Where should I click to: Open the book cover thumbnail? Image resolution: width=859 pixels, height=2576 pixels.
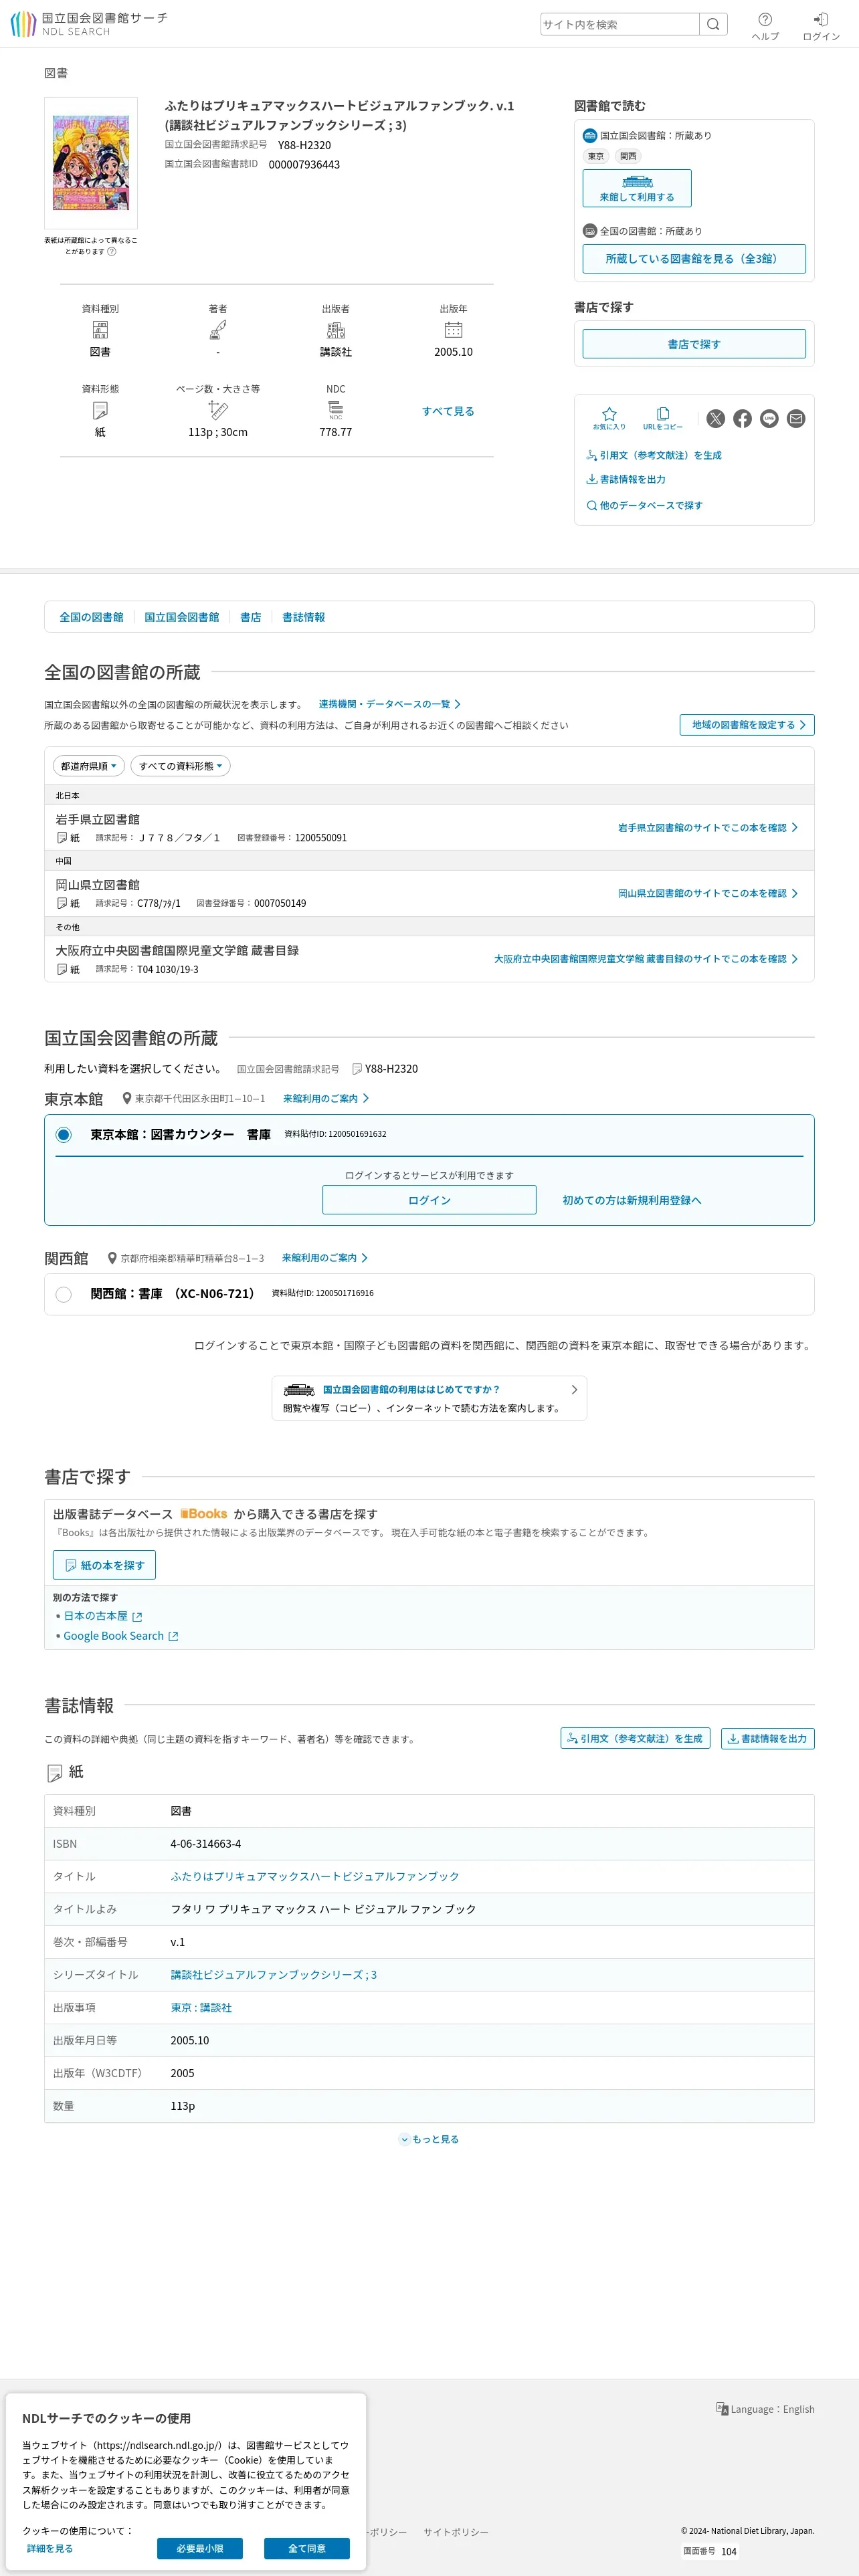[91, 163]
